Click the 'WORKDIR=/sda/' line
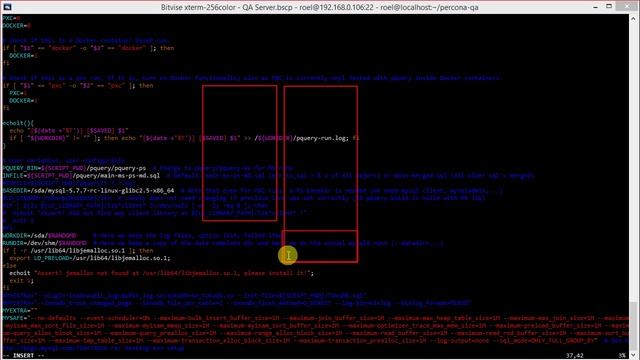This screenshot has height=360, width=640. (x=39, y=236)
